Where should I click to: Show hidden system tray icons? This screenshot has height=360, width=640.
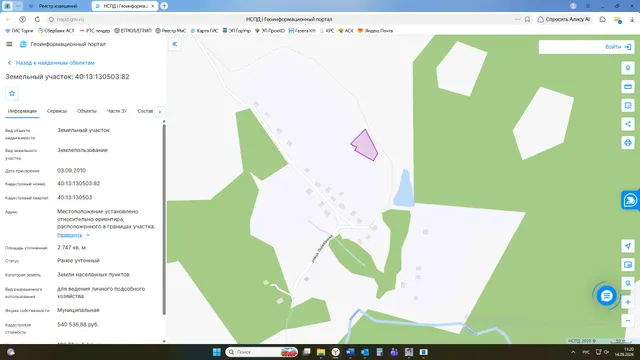(x=573, y=352)
